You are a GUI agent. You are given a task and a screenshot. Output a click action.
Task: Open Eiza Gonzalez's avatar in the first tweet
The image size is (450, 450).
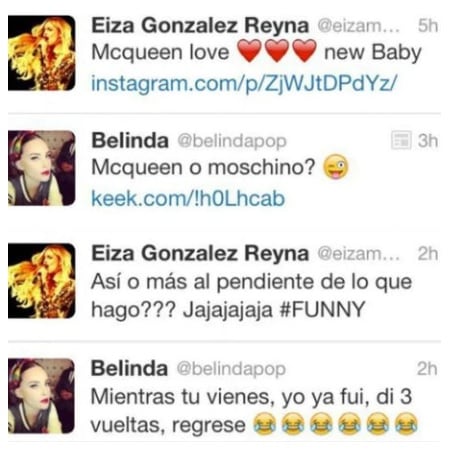tap(42, 53)
